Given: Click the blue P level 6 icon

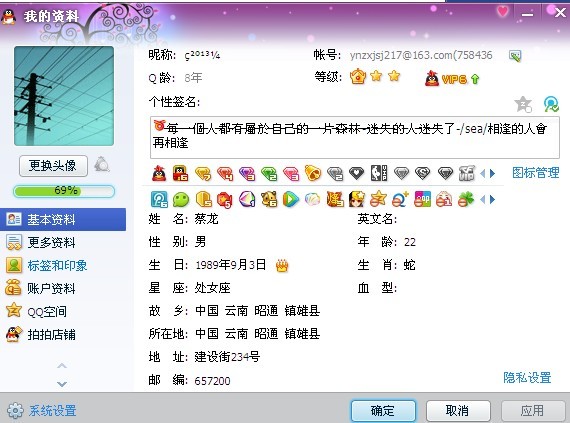Looking at the screenshot, I should [x=159, y=199].
